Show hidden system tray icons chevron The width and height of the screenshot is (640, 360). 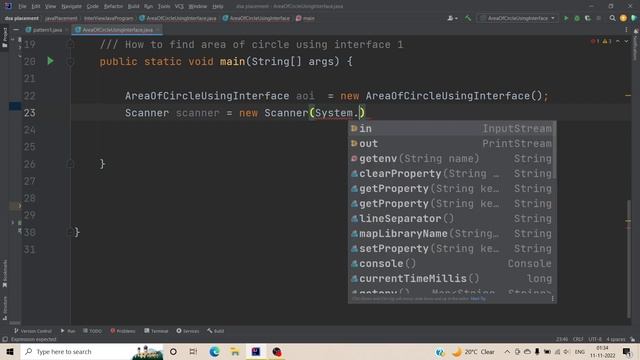click(x=507, y=351)
